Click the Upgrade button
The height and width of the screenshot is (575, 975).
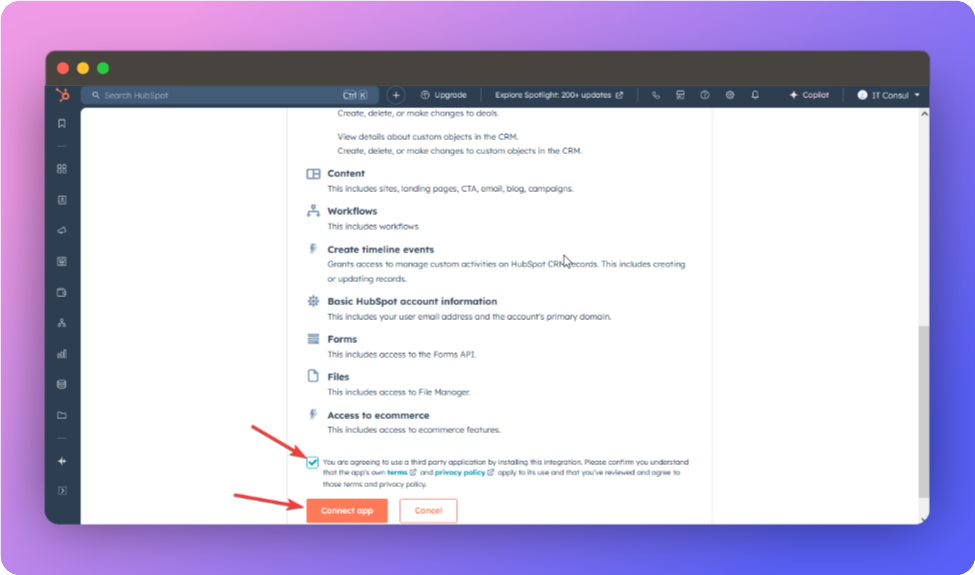[x=443, y=95]
